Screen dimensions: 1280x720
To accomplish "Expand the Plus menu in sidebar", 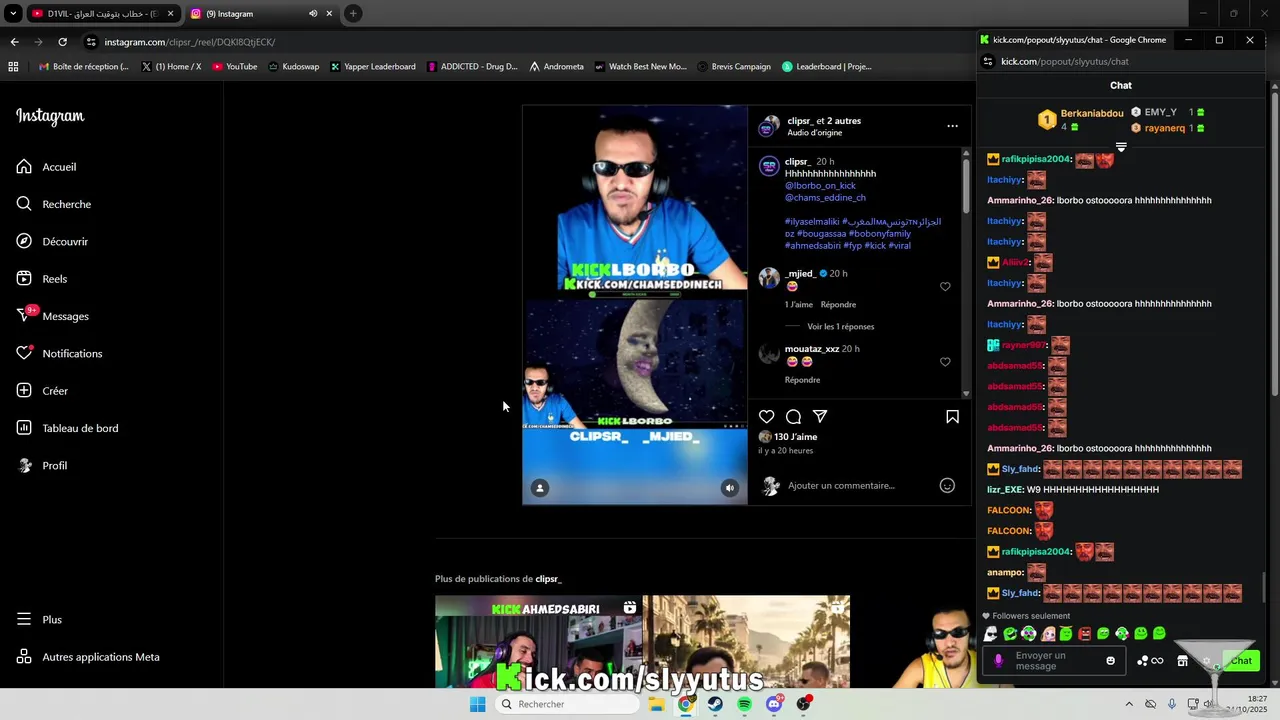I will coord(39,620).
